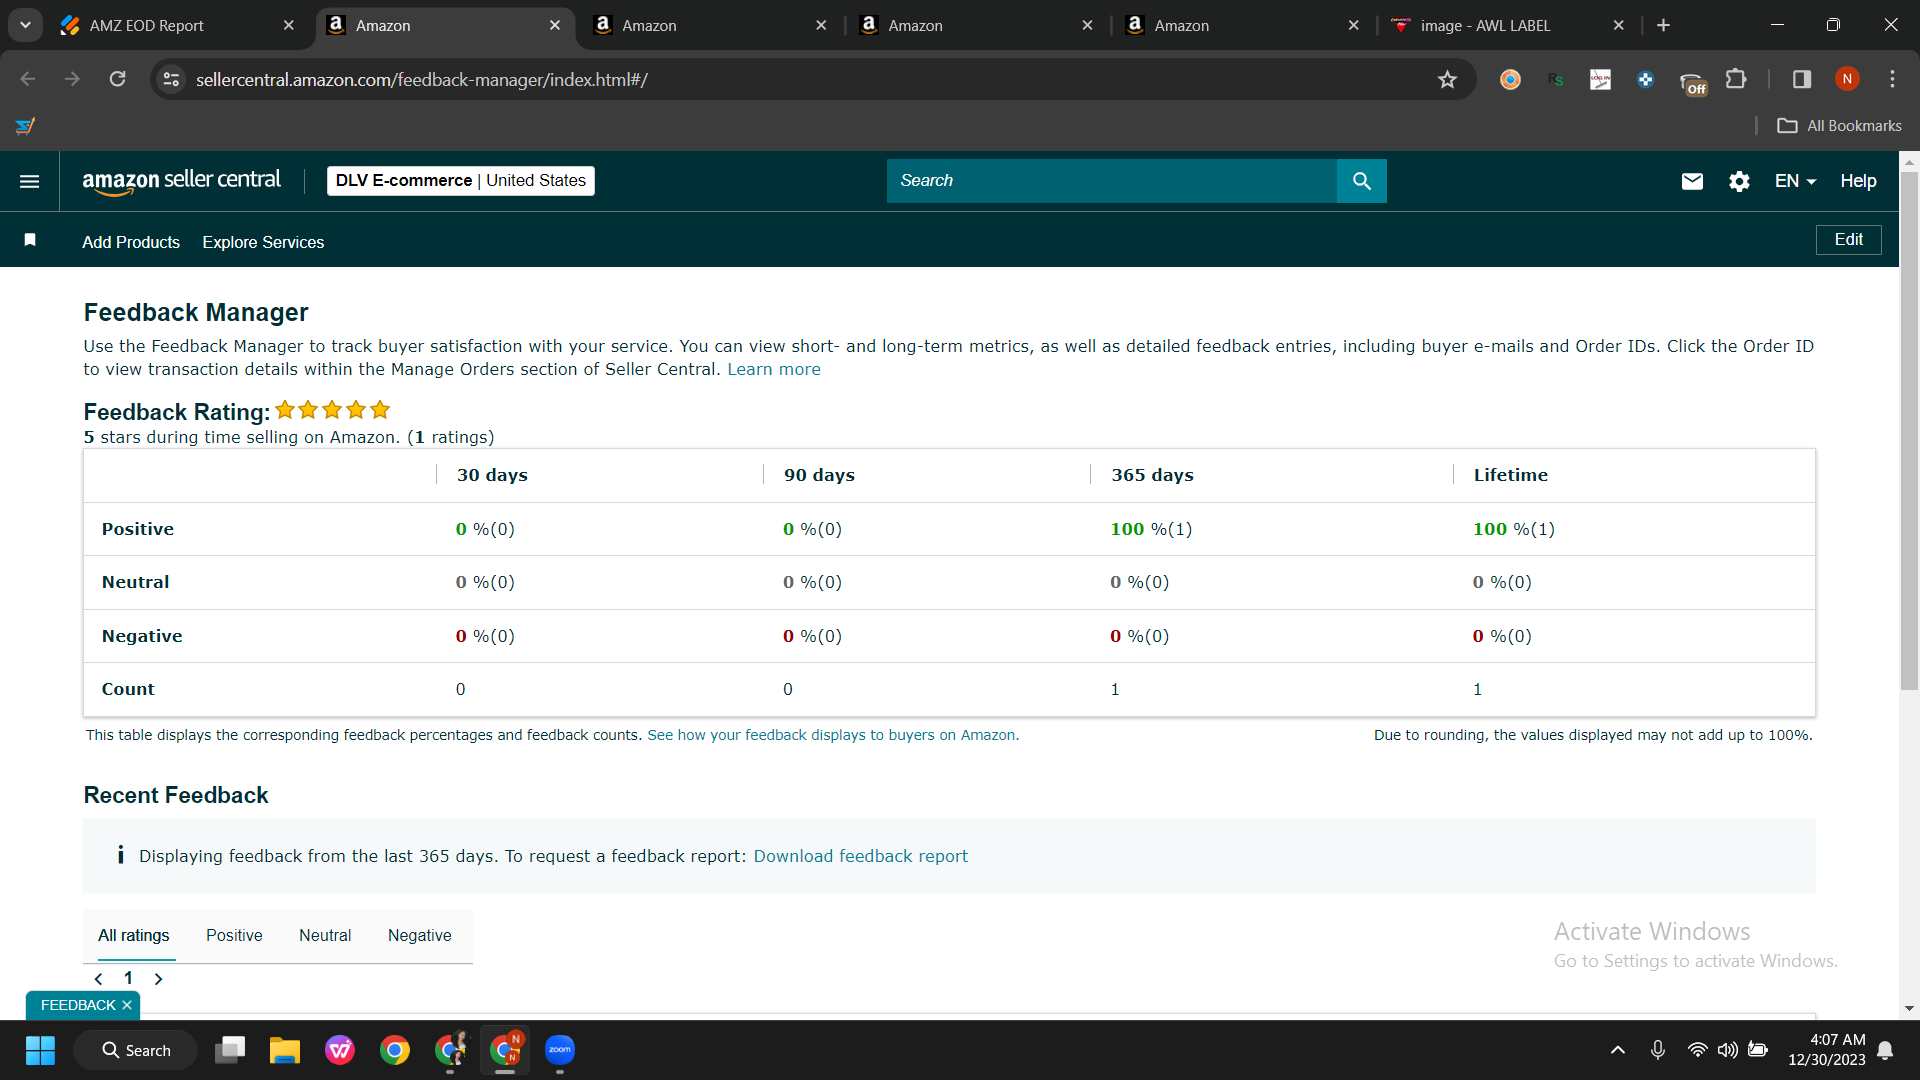Open the taskbar clock showing 4:07 AM

click(x=1828, y=1050)
